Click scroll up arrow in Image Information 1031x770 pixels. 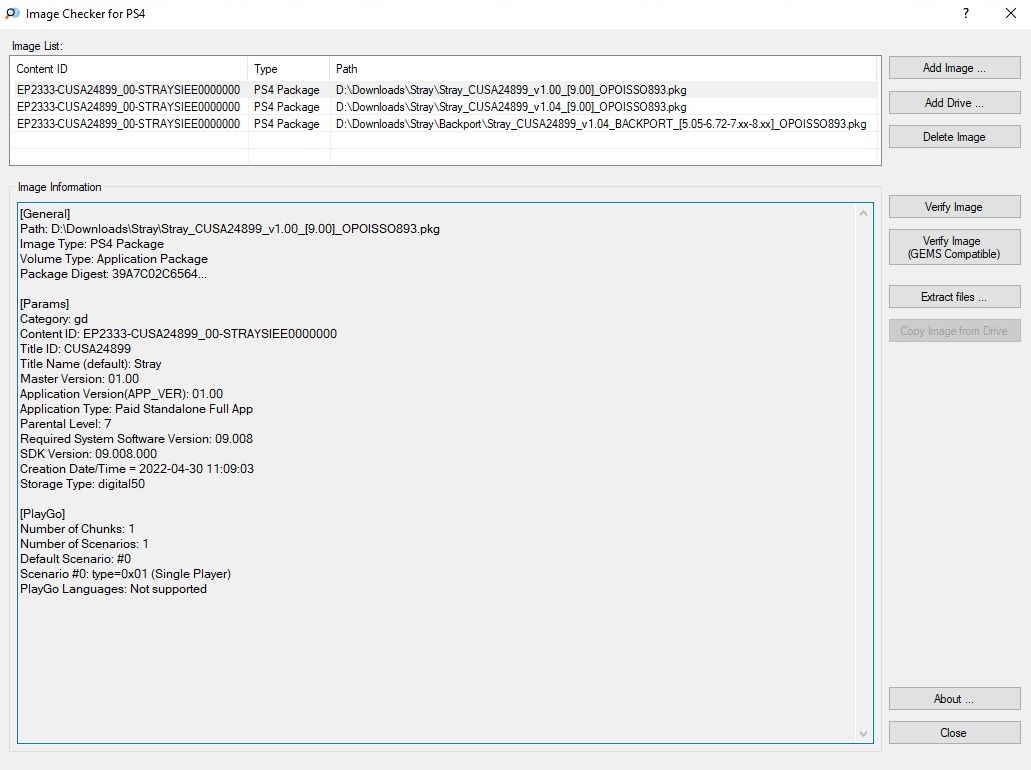pos(863,213)
